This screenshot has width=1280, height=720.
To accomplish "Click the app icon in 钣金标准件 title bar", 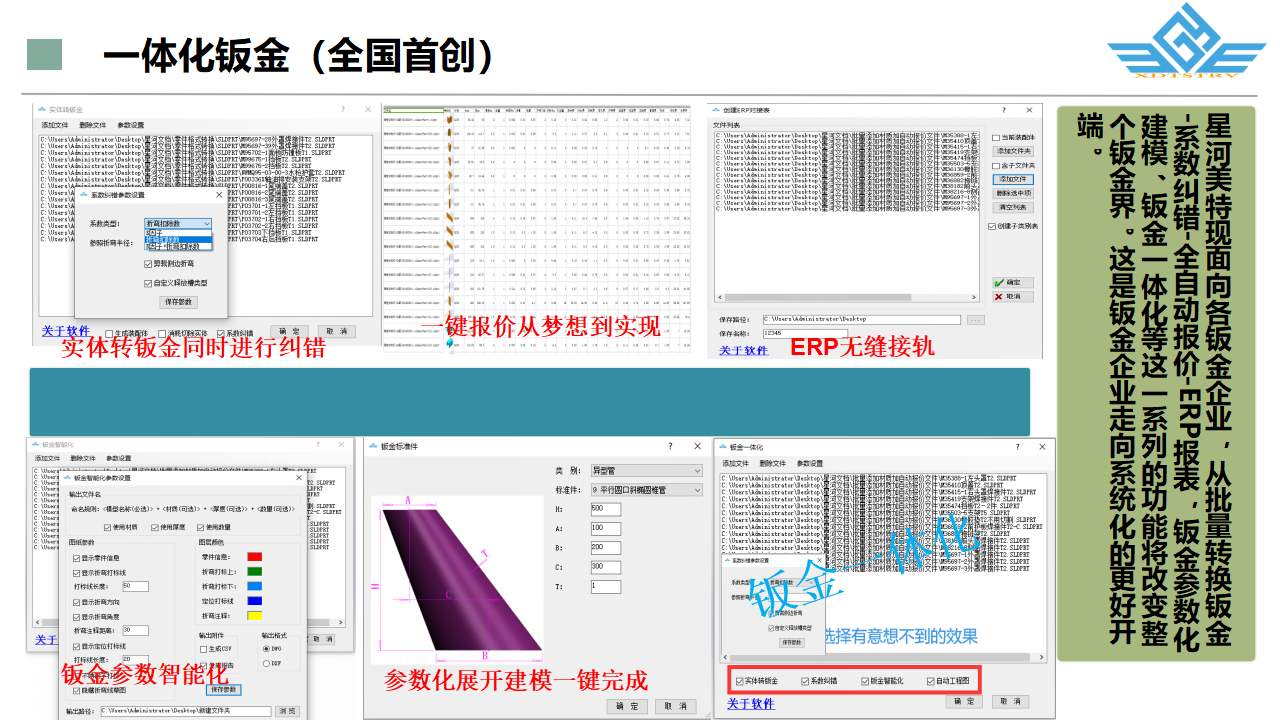I will [375, 446].
